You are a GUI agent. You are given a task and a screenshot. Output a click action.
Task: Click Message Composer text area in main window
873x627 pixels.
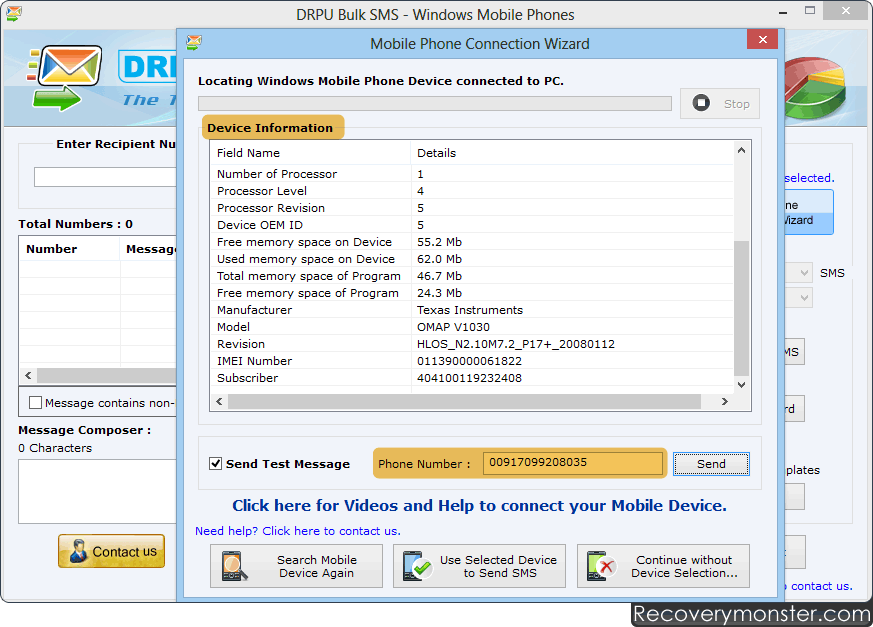click(x=97, y=491)
